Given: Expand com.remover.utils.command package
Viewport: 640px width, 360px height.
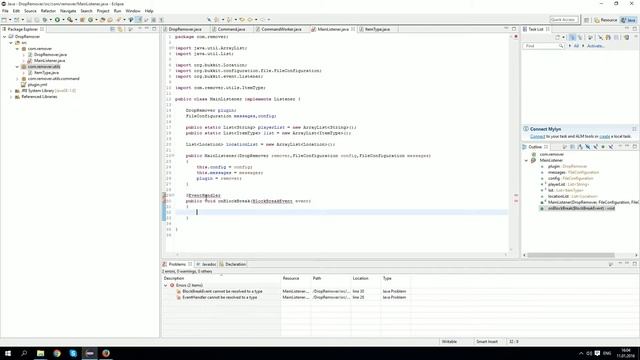Looking at the screenshot, I should pos(17,79).
